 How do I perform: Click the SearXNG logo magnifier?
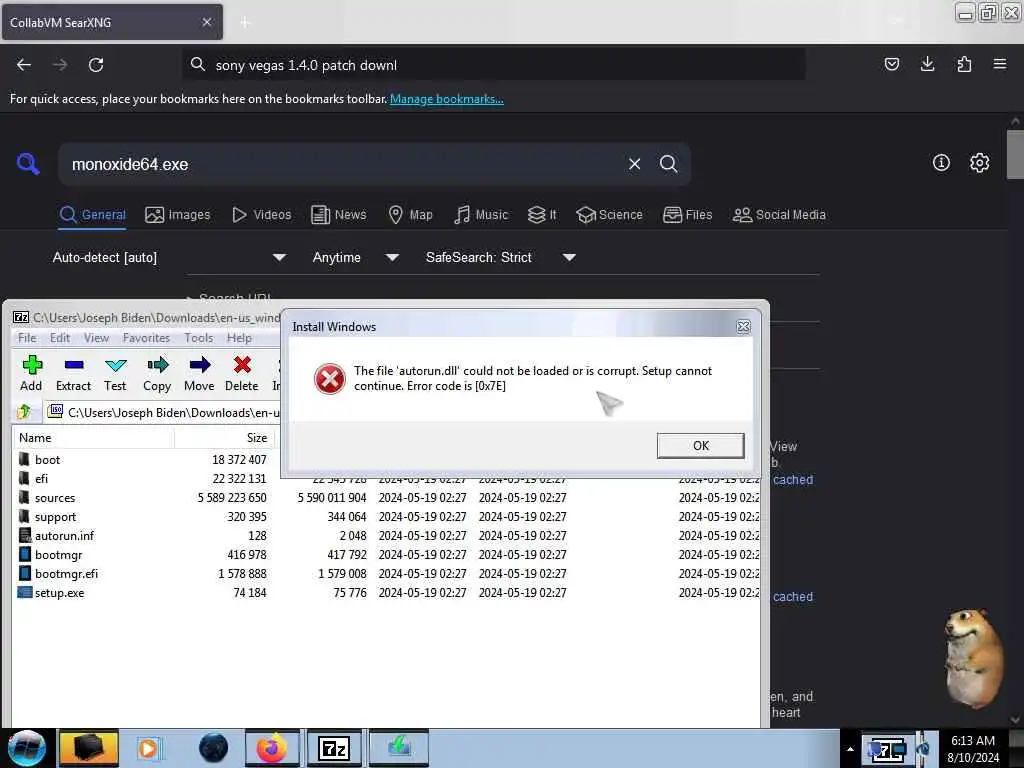click(x=28, y=163)
